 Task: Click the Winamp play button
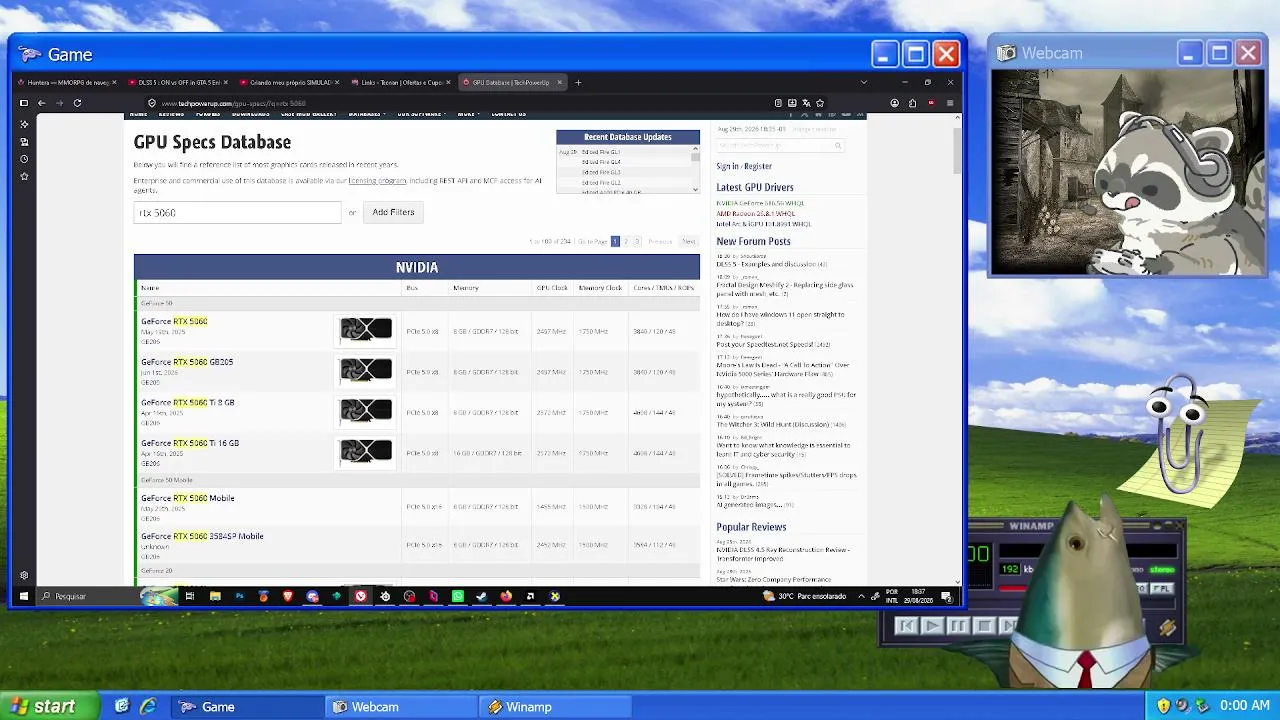pos(932,626)
